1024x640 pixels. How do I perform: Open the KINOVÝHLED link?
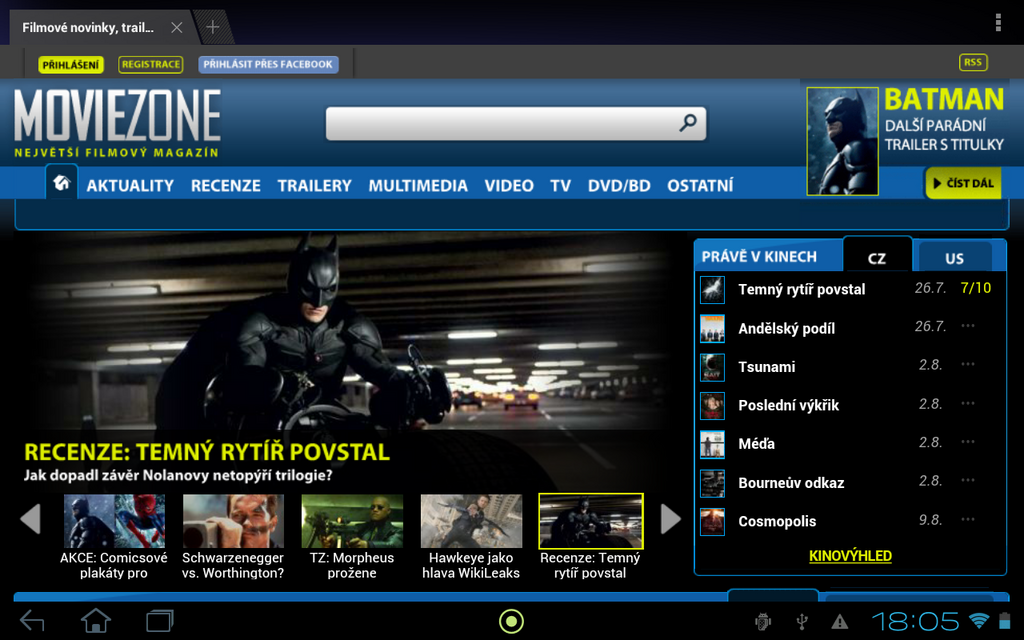[850, 556]
